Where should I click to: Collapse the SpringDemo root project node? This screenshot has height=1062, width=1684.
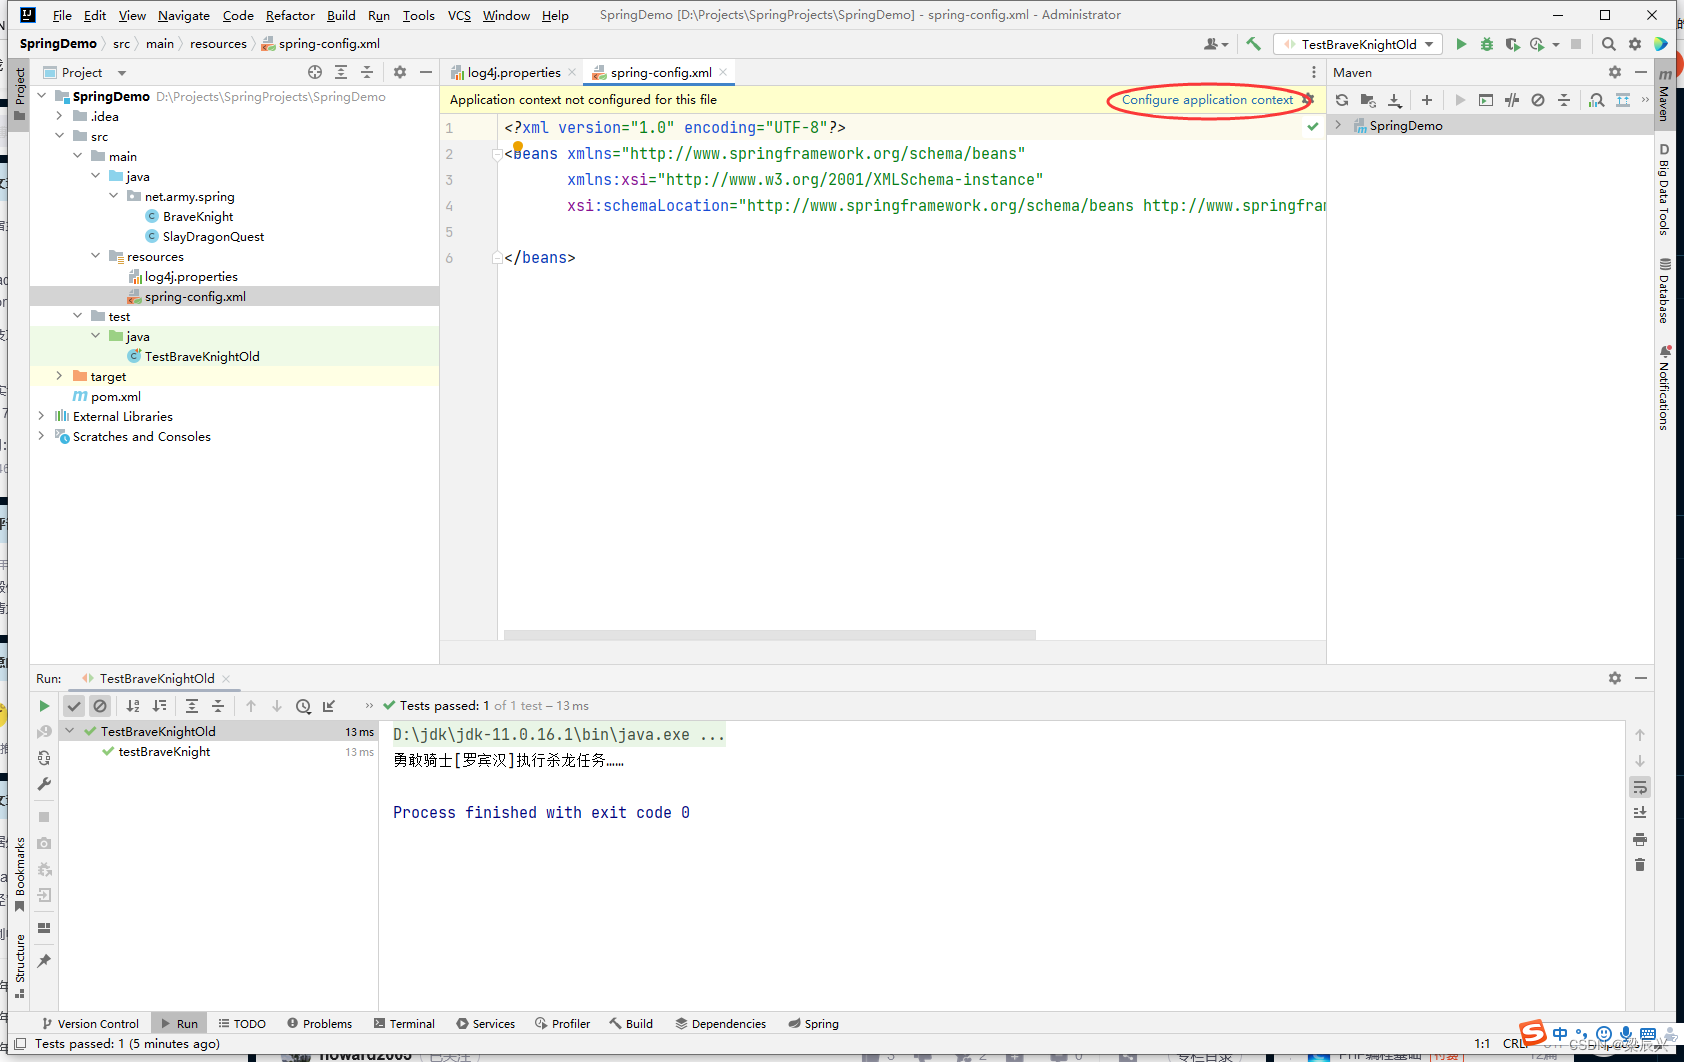pyautogui.click(x=42, y=96)
